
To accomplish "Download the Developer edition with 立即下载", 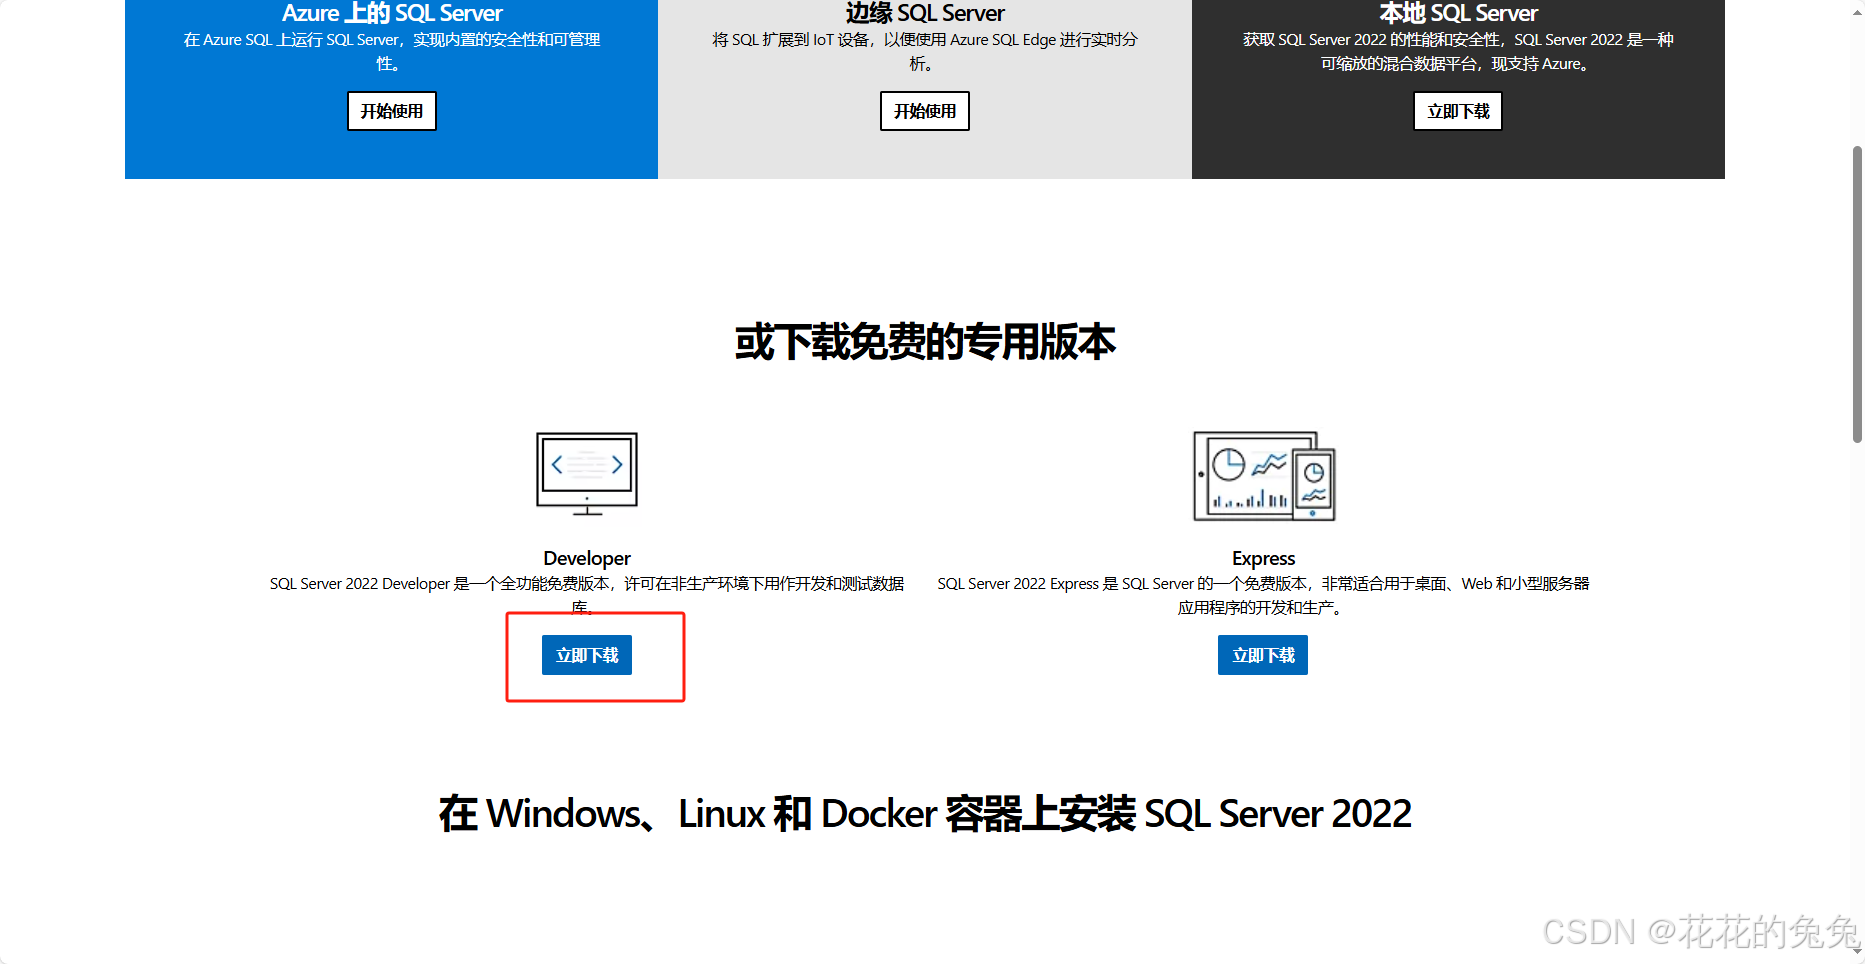I will [587, 655].
